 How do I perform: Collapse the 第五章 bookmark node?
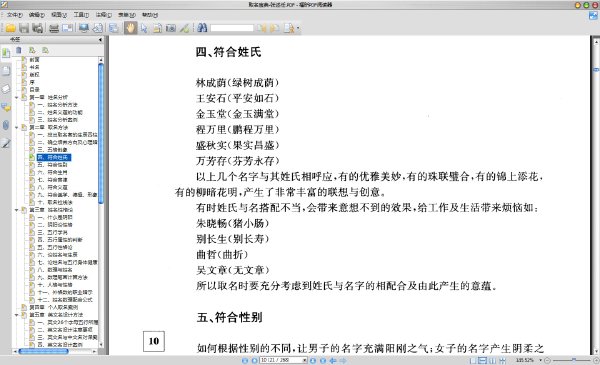17,315
